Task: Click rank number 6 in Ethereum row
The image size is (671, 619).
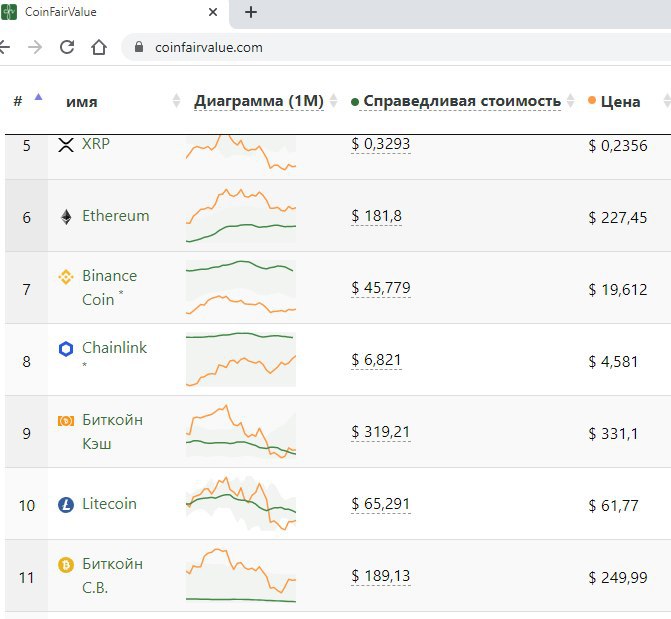Action: (x=27, y=217)
